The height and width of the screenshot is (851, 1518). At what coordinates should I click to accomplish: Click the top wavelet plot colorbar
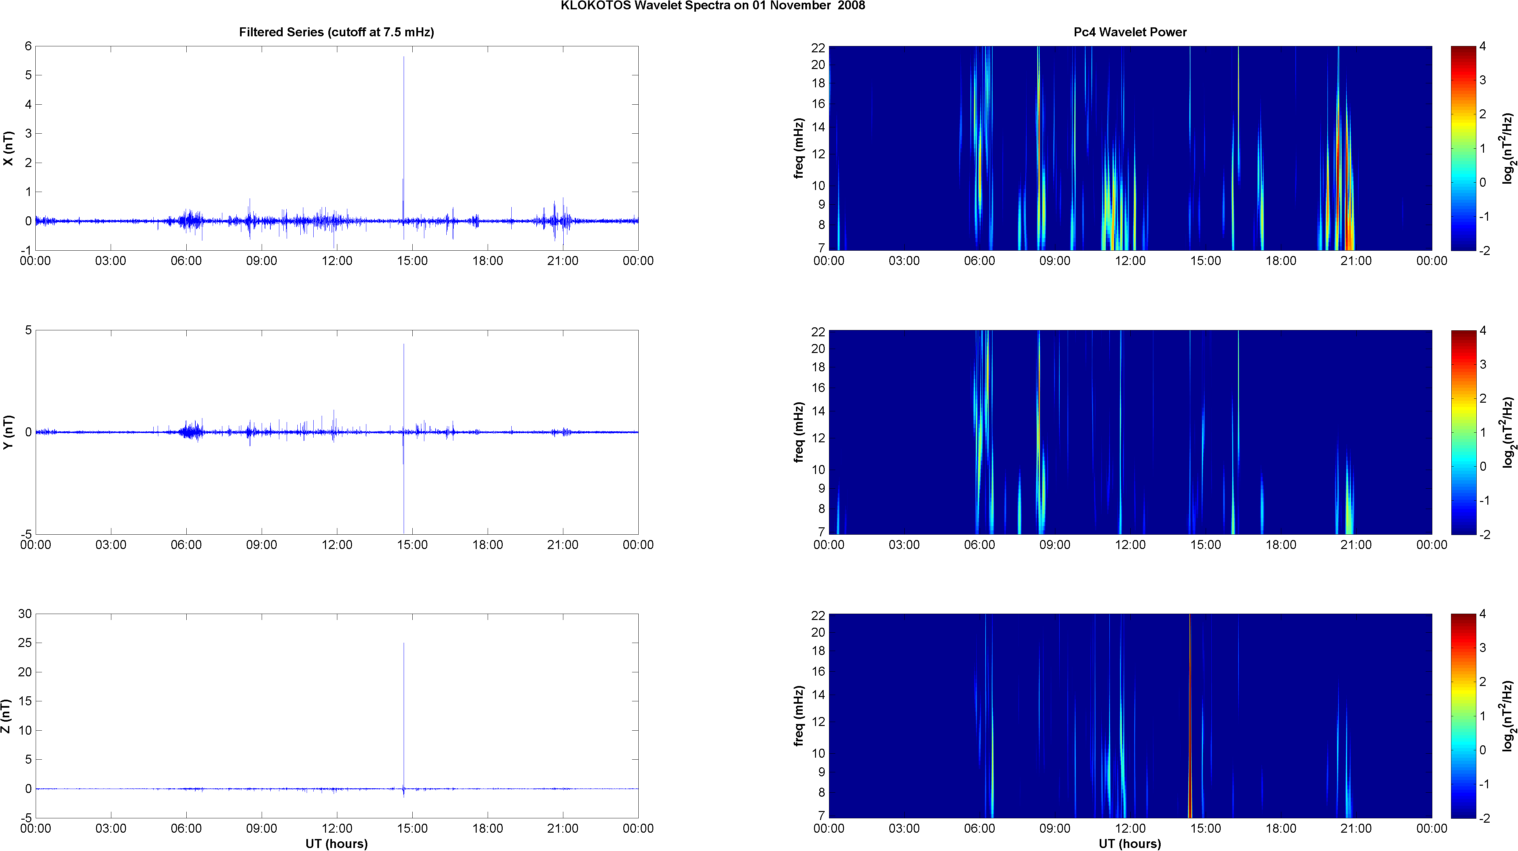coord(1463,148)
